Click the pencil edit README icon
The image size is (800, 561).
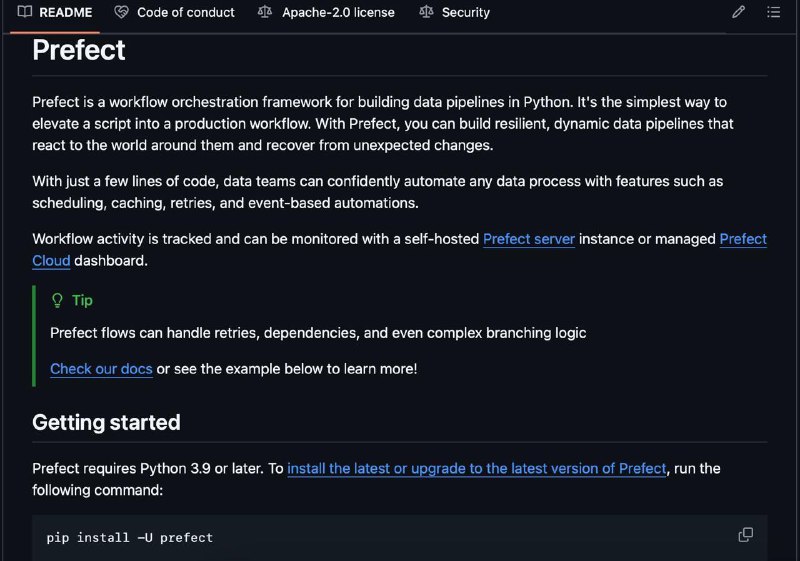pos(738,12)
